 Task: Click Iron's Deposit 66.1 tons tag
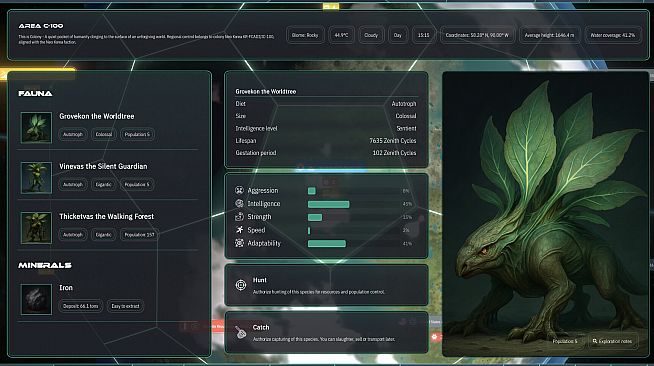[80, 306]
